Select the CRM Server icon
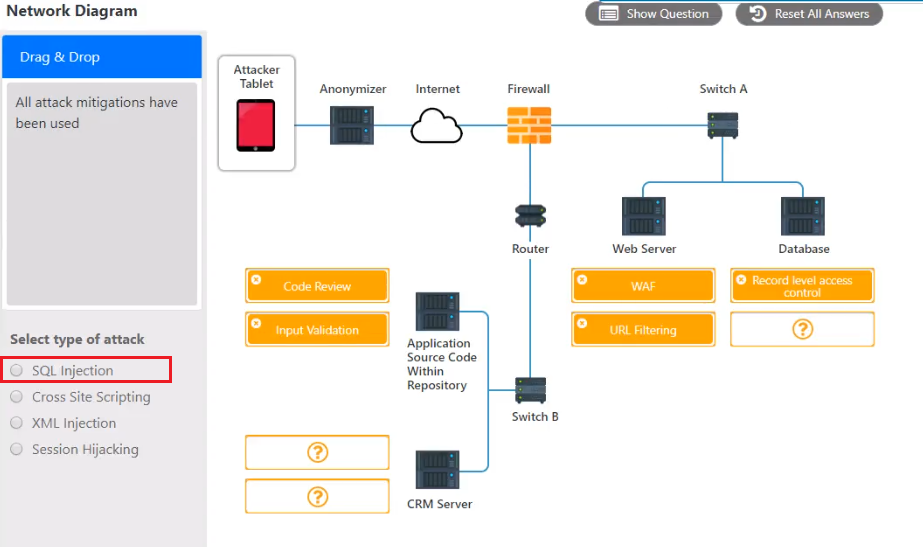This screenshot has height=547, width=923. (437, 470)
